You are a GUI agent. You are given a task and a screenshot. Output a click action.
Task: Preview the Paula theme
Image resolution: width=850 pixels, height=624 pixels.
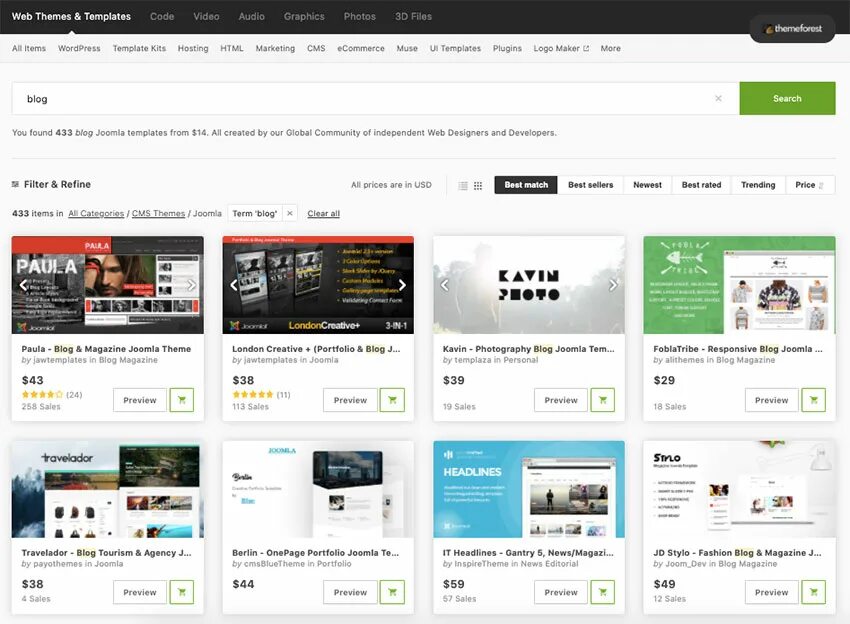pyautogui.click(x=140, y=400)
